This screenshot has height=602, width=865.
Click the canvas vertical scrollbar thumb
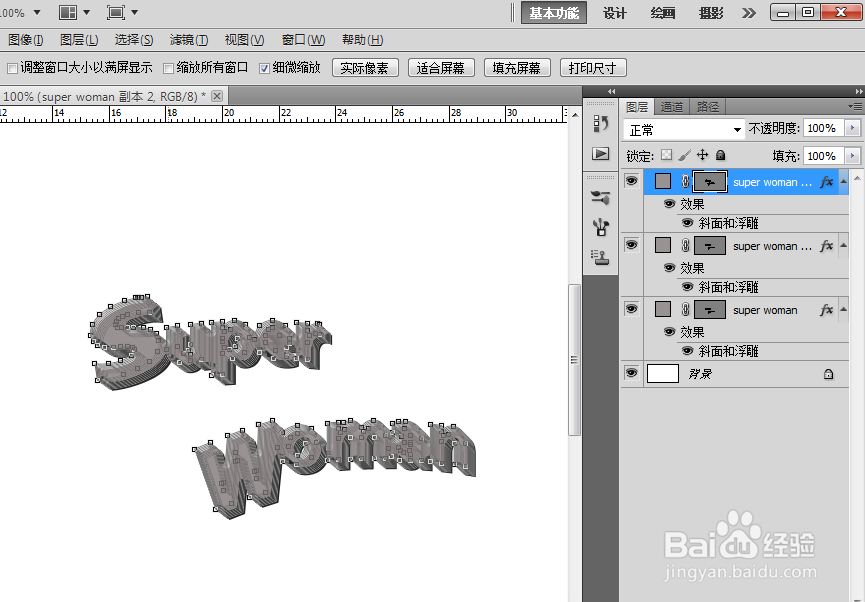(574, 360)
